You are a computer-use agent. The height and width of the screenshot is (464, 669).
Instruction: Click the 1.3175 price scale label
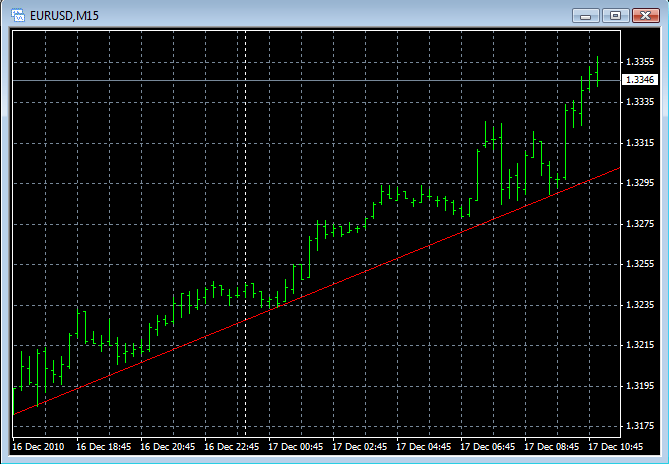click(640, 426)
